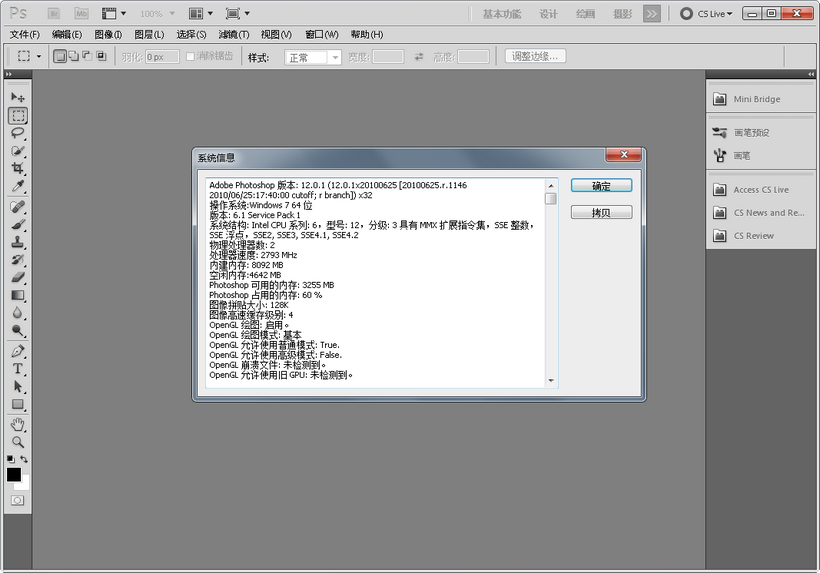Image resolution: width=820 pixels, height=573 pixels.
Task: Select the Pen tool
Action: [x=17, y=351]
